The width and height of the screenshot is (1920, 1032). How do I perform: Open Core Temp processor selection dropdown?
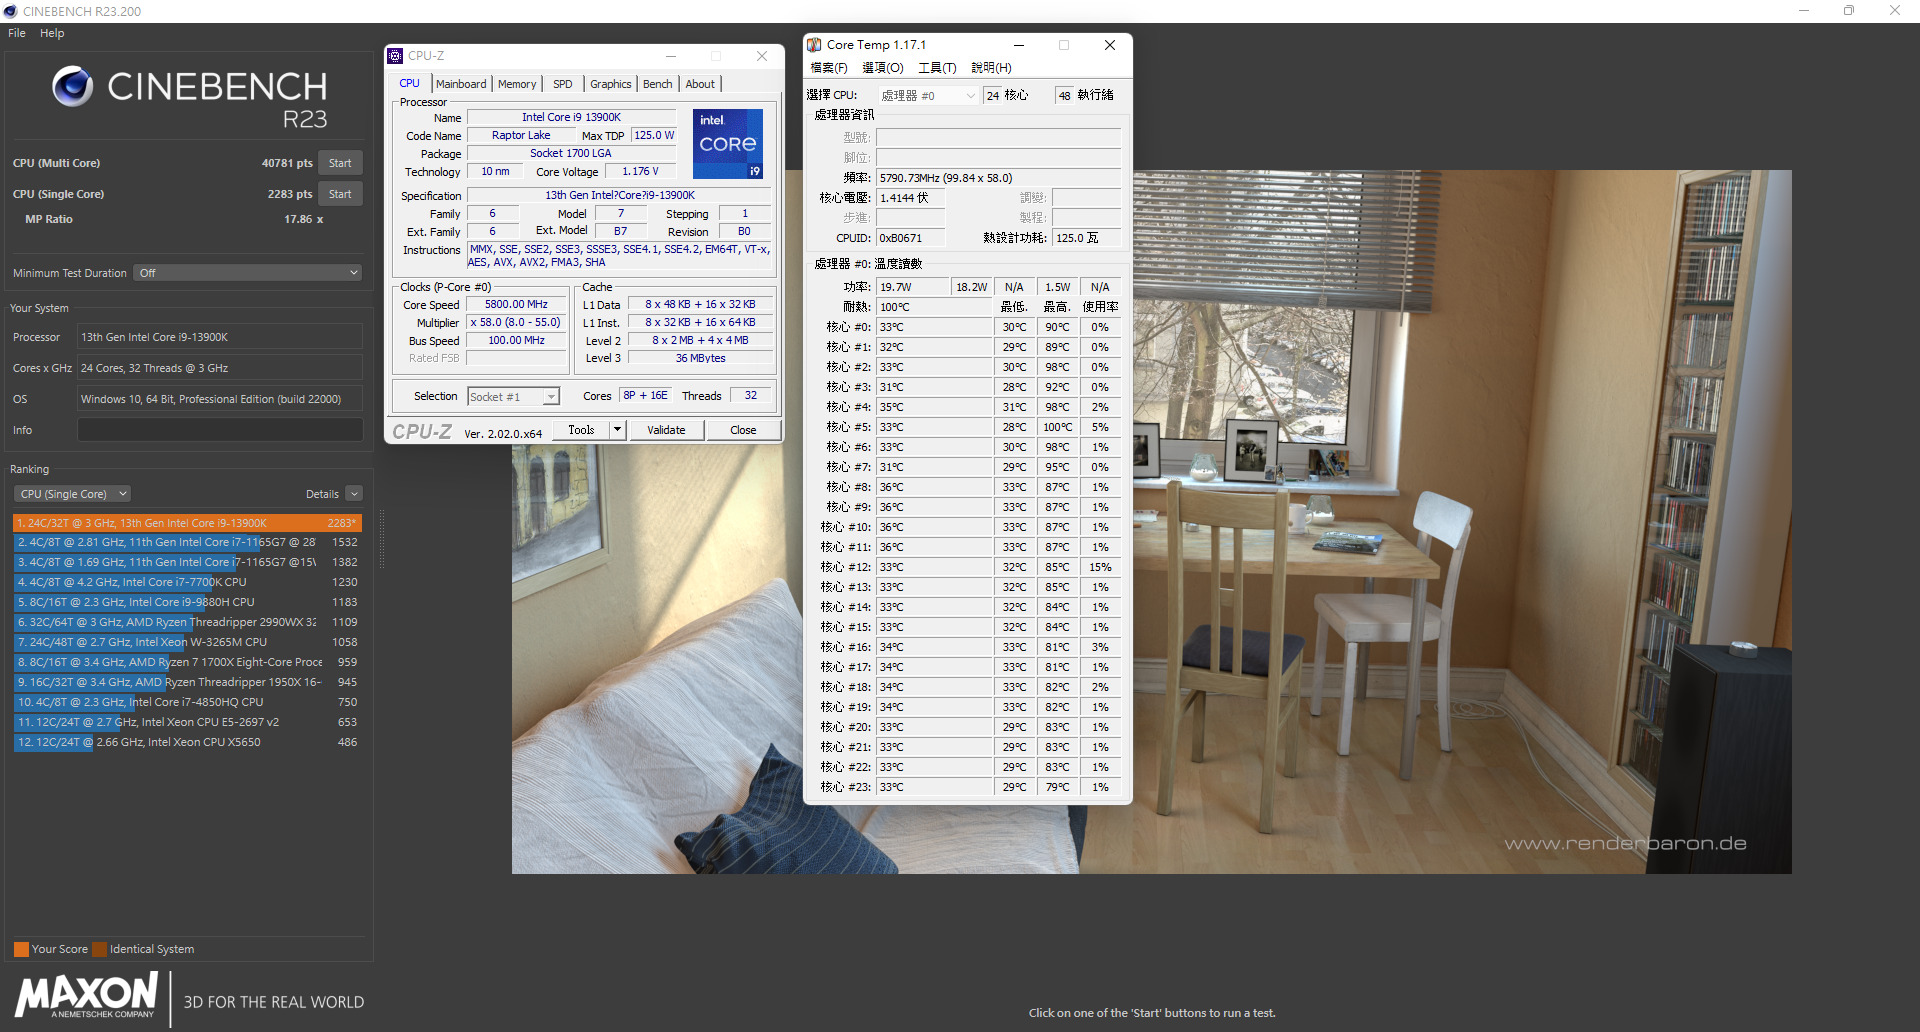(x=927, y=96)
